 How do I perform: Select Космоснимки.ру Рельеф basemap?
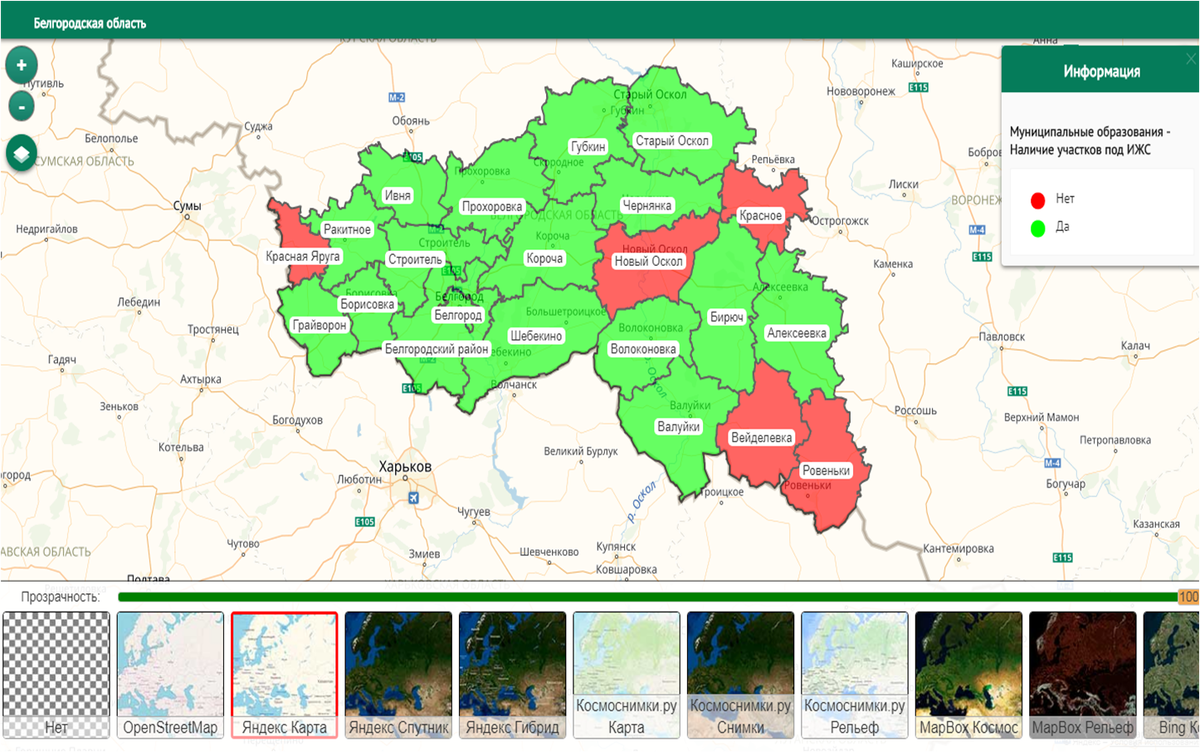click(x=854, y=675)
